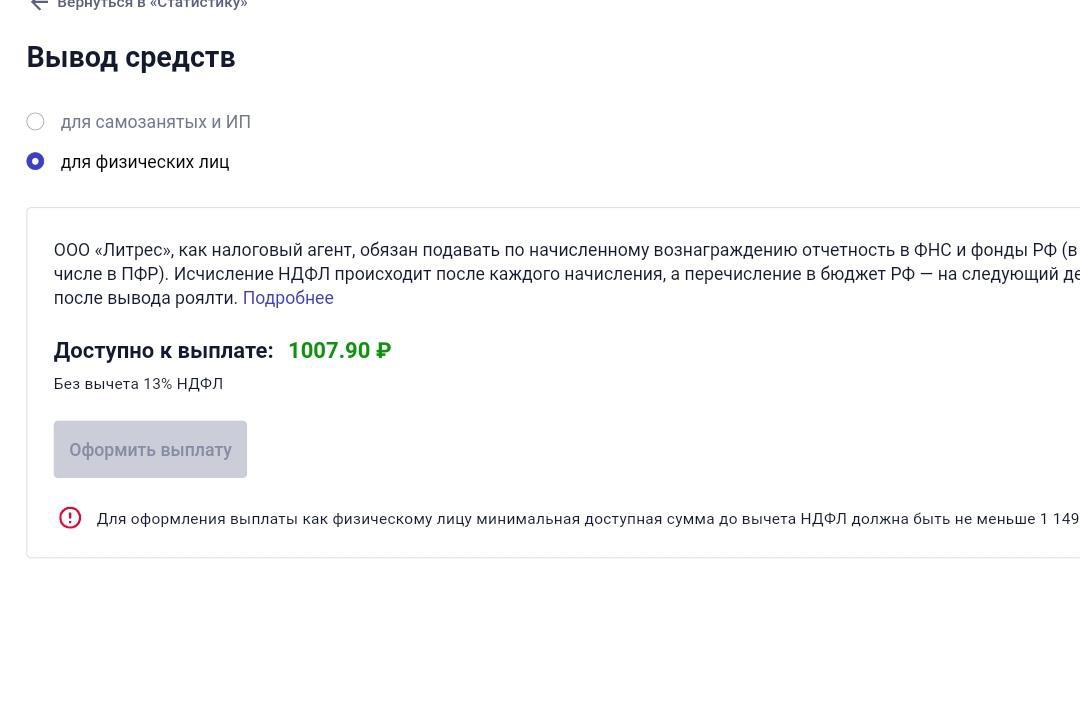This screenshot has width=1080, height=707.
Task: Click the «Доступно к выплате:» label
Action: [x=163, y=351]
